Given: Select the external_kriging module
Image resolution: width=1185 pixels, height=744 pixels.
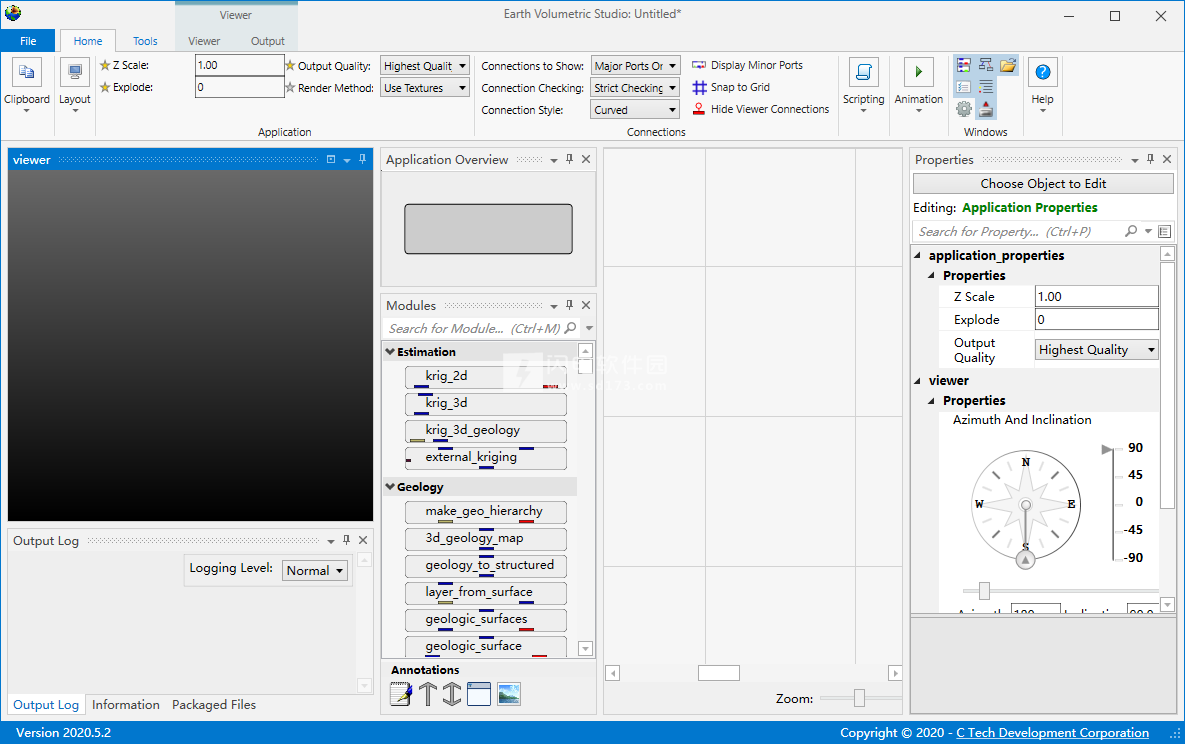Looking at the screenshot, I should point(486,458).
